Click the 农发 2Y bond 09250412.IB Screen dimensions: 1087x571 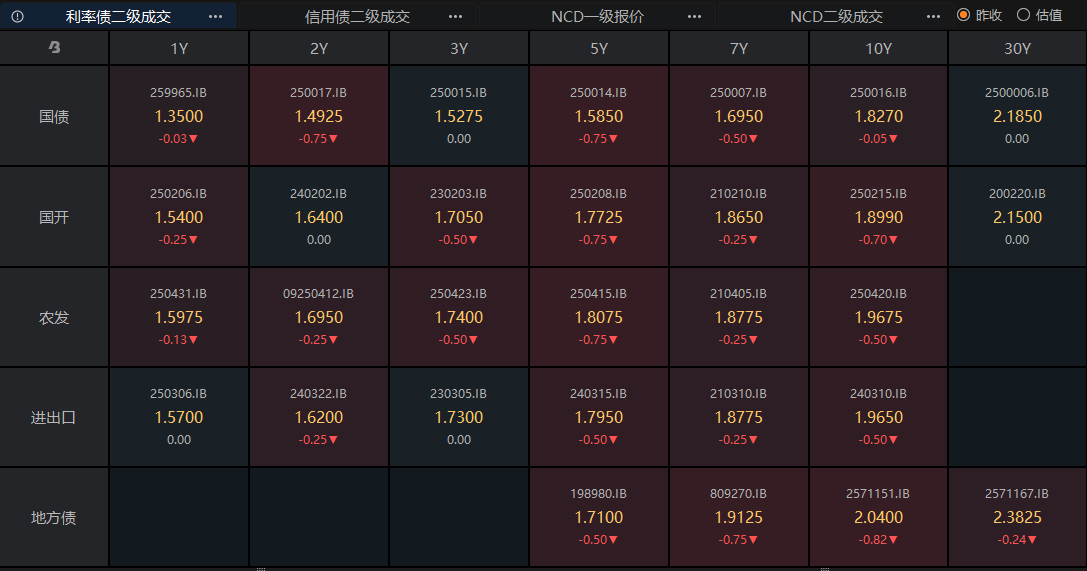pos(318,294)
